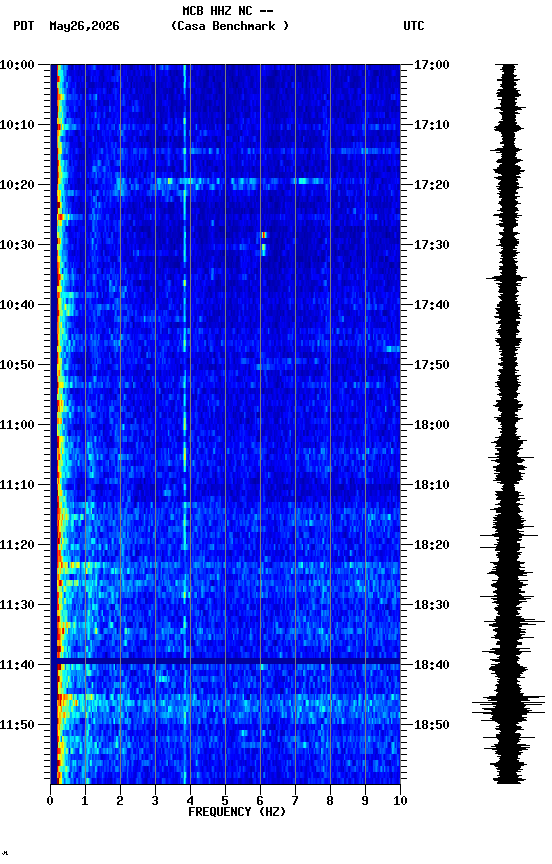Click the Casa Benchmark station name
This screenshot has height=864, width=552.
click(x=230, y=26)
